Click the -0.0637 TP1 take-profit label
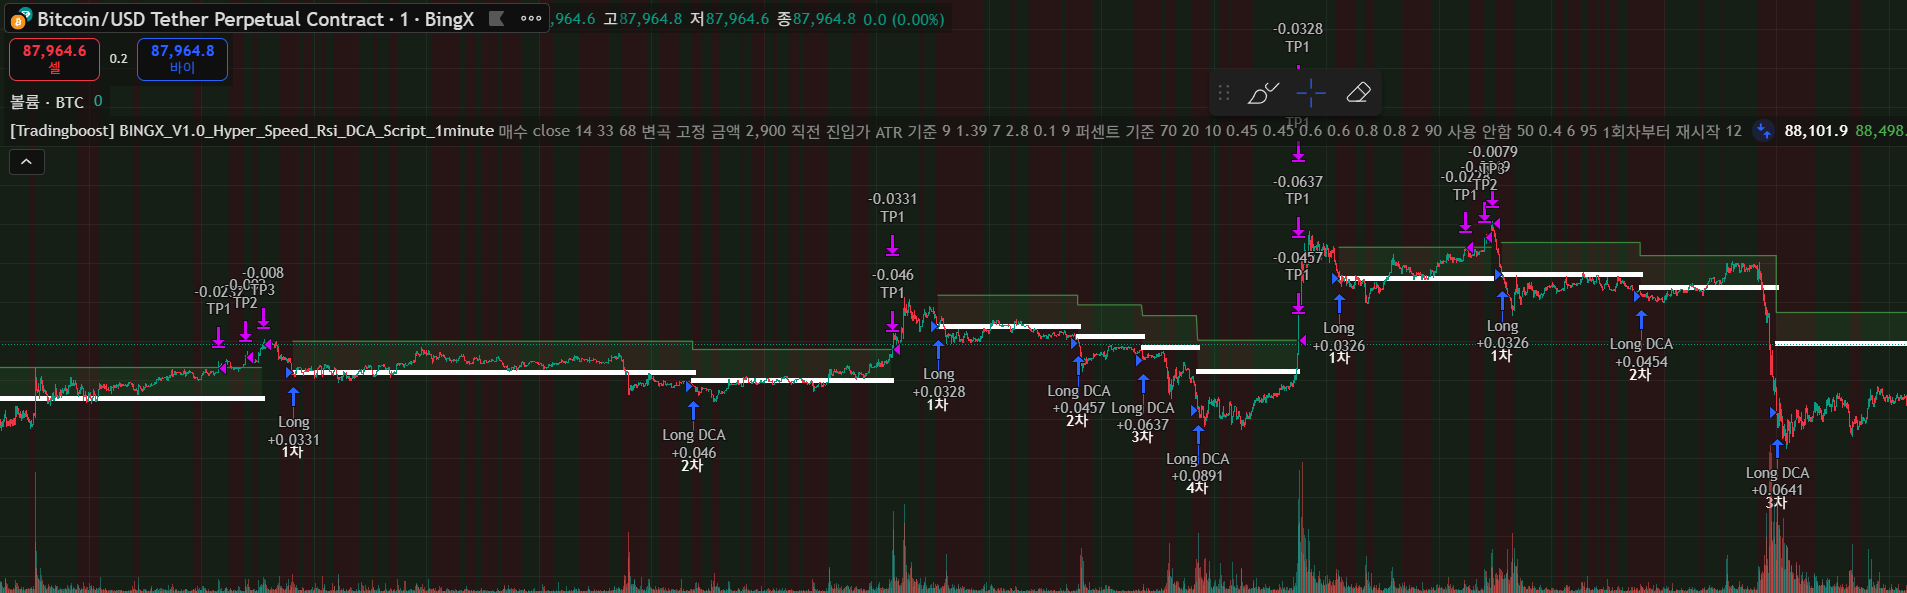Screen dimensions: 1907x593 pyautogui.click(x=1297, y=190)
